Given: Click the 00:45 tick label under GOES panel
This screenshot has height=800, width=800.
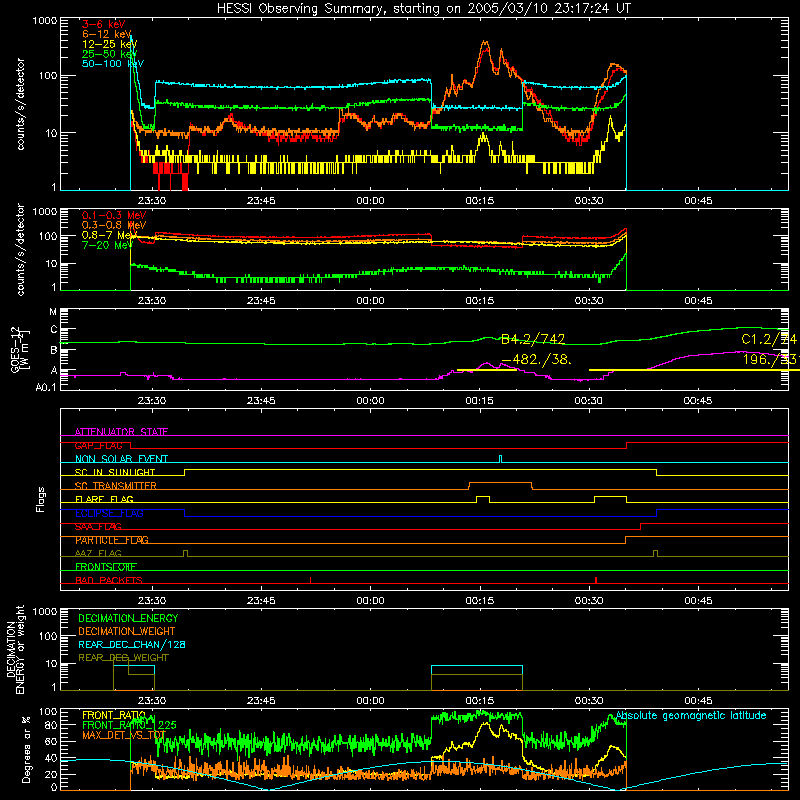Looking at the screenshot, I should [x=698, y=401].
